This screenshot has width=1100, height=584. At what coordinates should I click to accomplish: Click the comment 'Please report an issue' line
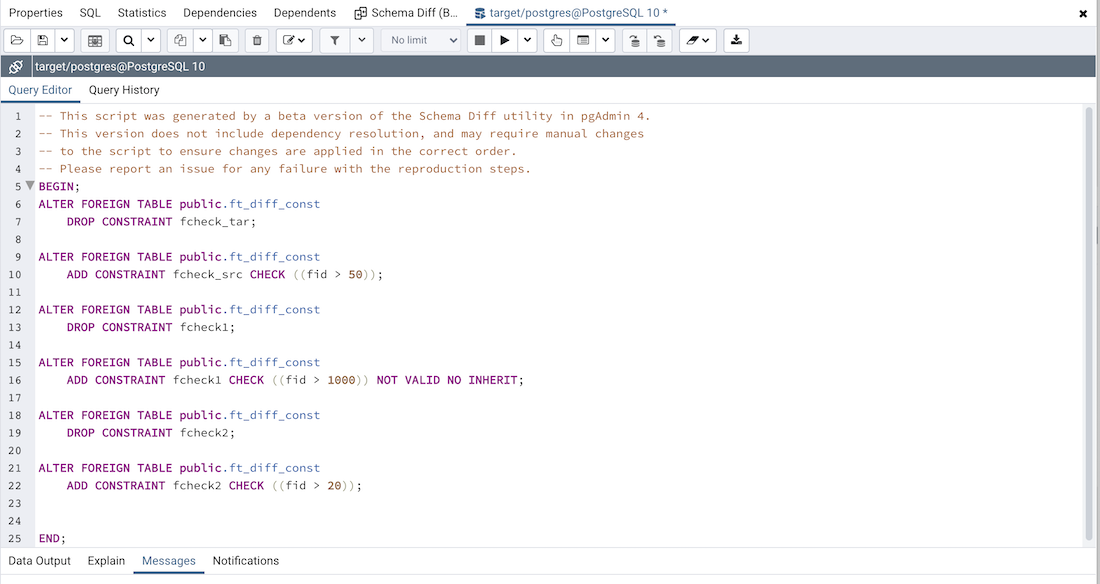pyautogui.click(x=285, y=168)
